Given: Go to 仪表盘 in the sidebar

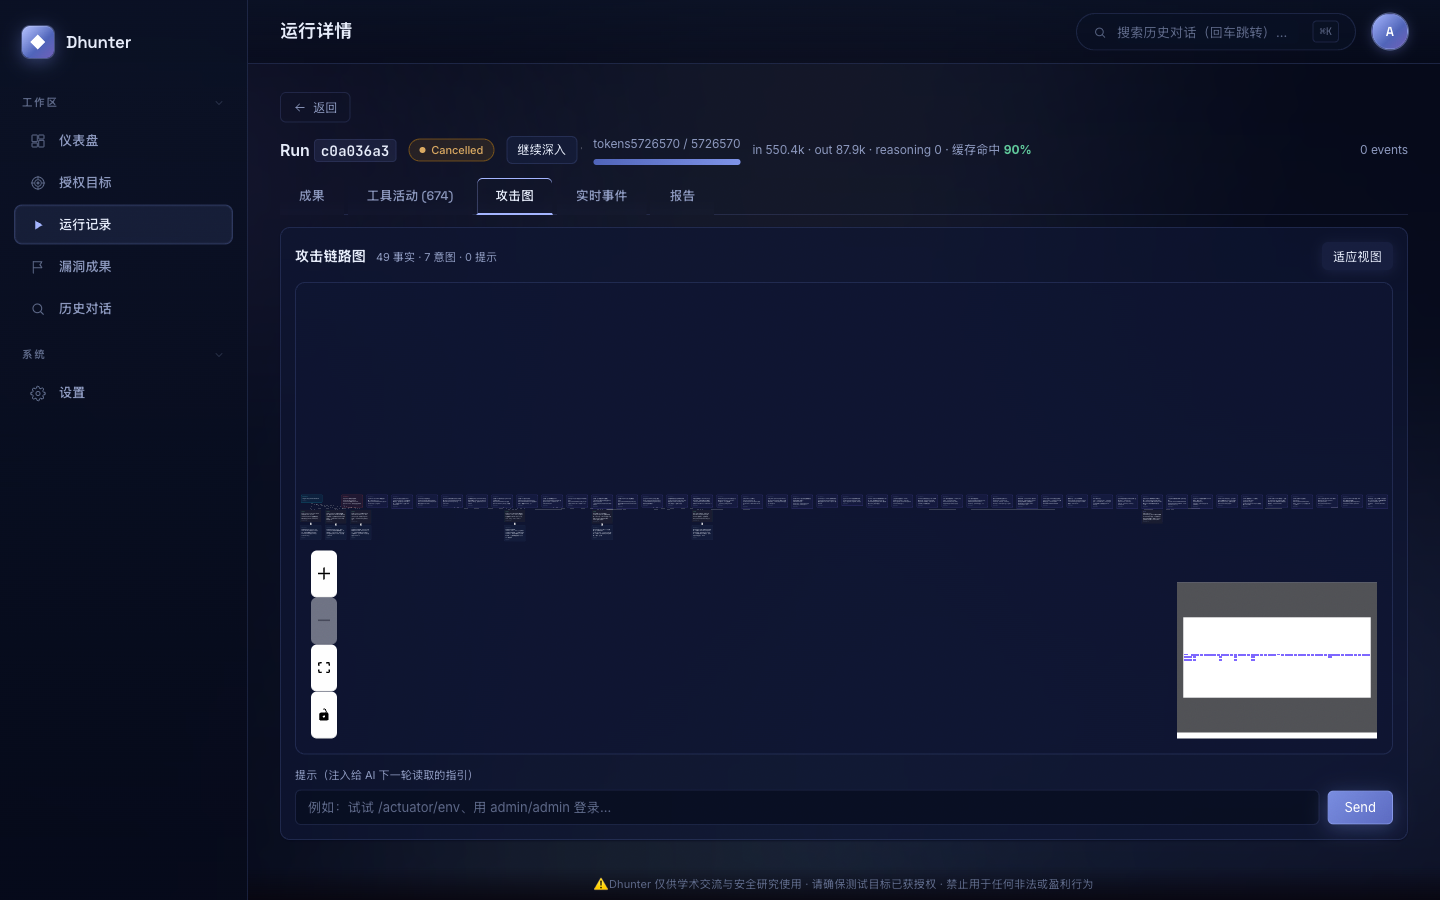Looking at the screenshot, I should (x=124, y=141).
